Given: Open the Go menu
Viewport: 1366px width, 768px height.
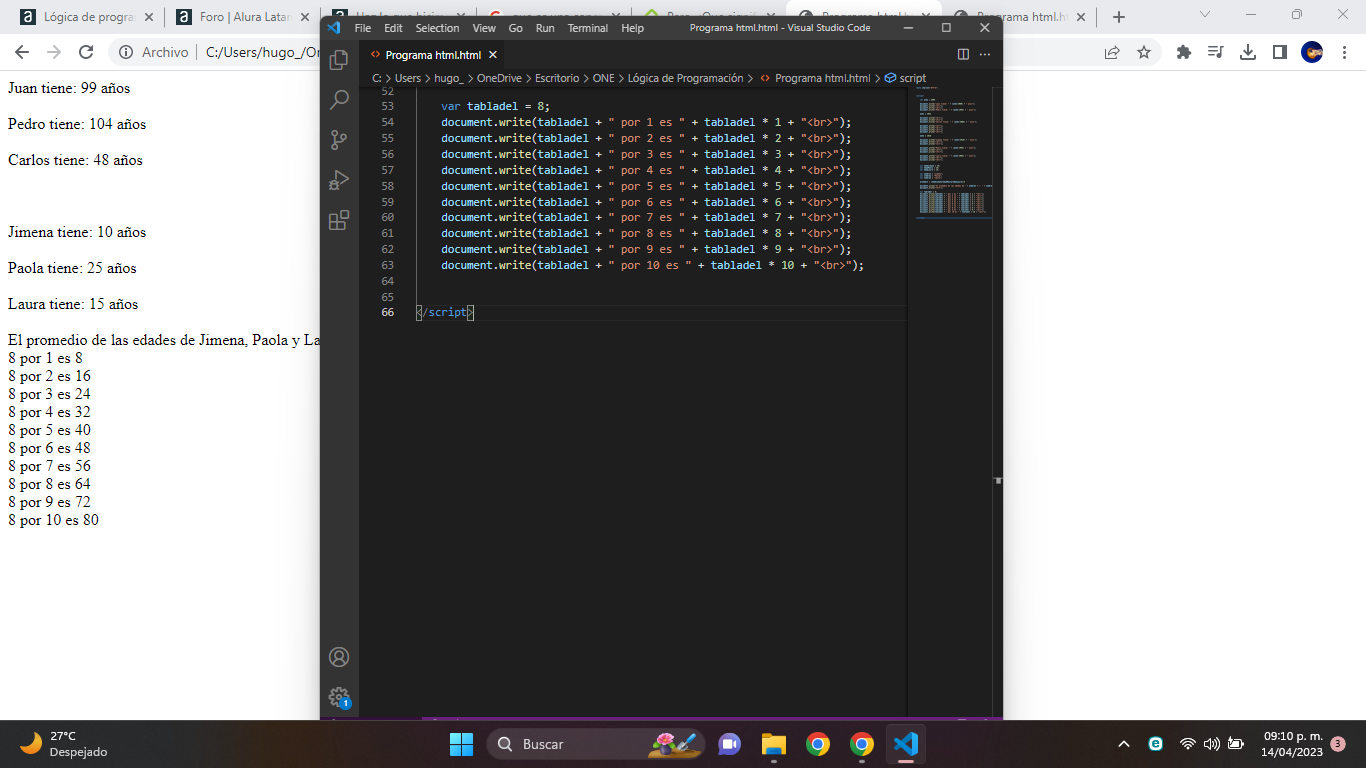Looking at the screenshot, I should coord(516,28).
